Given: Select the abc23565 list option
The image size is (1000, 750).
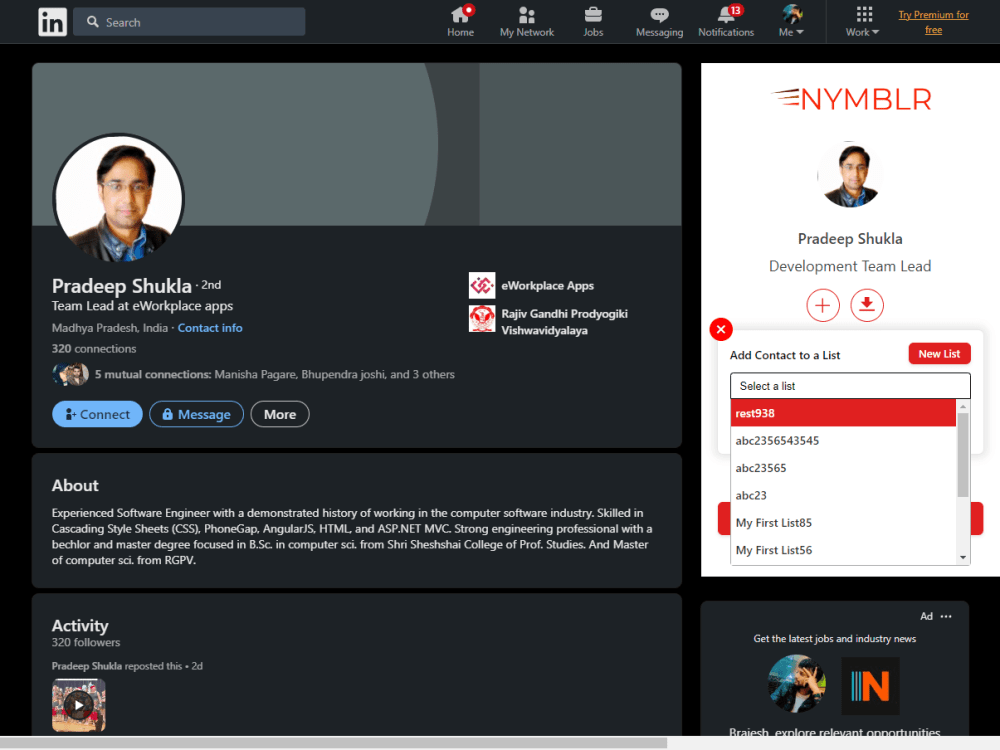Looking at the screenshot, I should pyautogui.click(x=843, y=468).
